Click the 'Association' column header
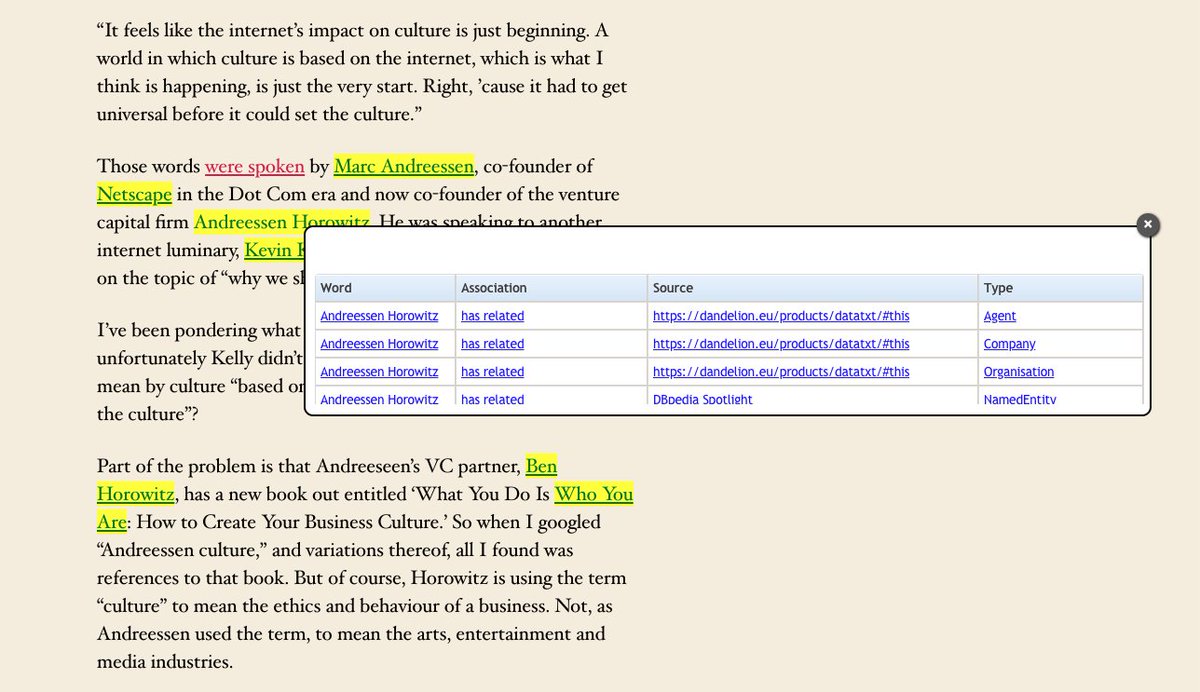This screenshot has width=1200, height=692. tap(551, 288)
